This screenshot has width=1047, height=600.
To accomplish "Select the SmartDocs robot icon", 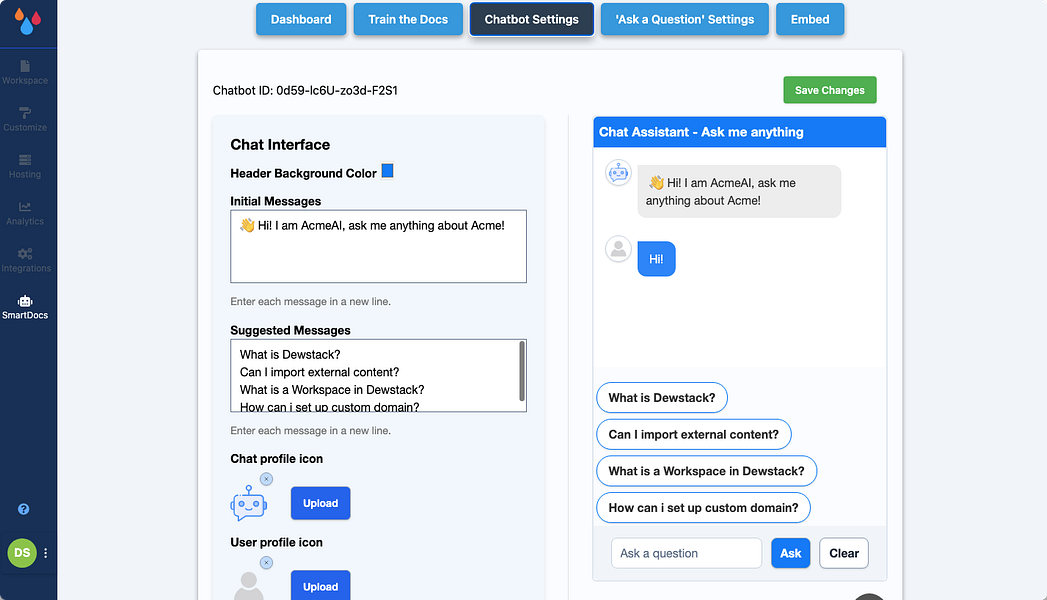I will (25, 301).
